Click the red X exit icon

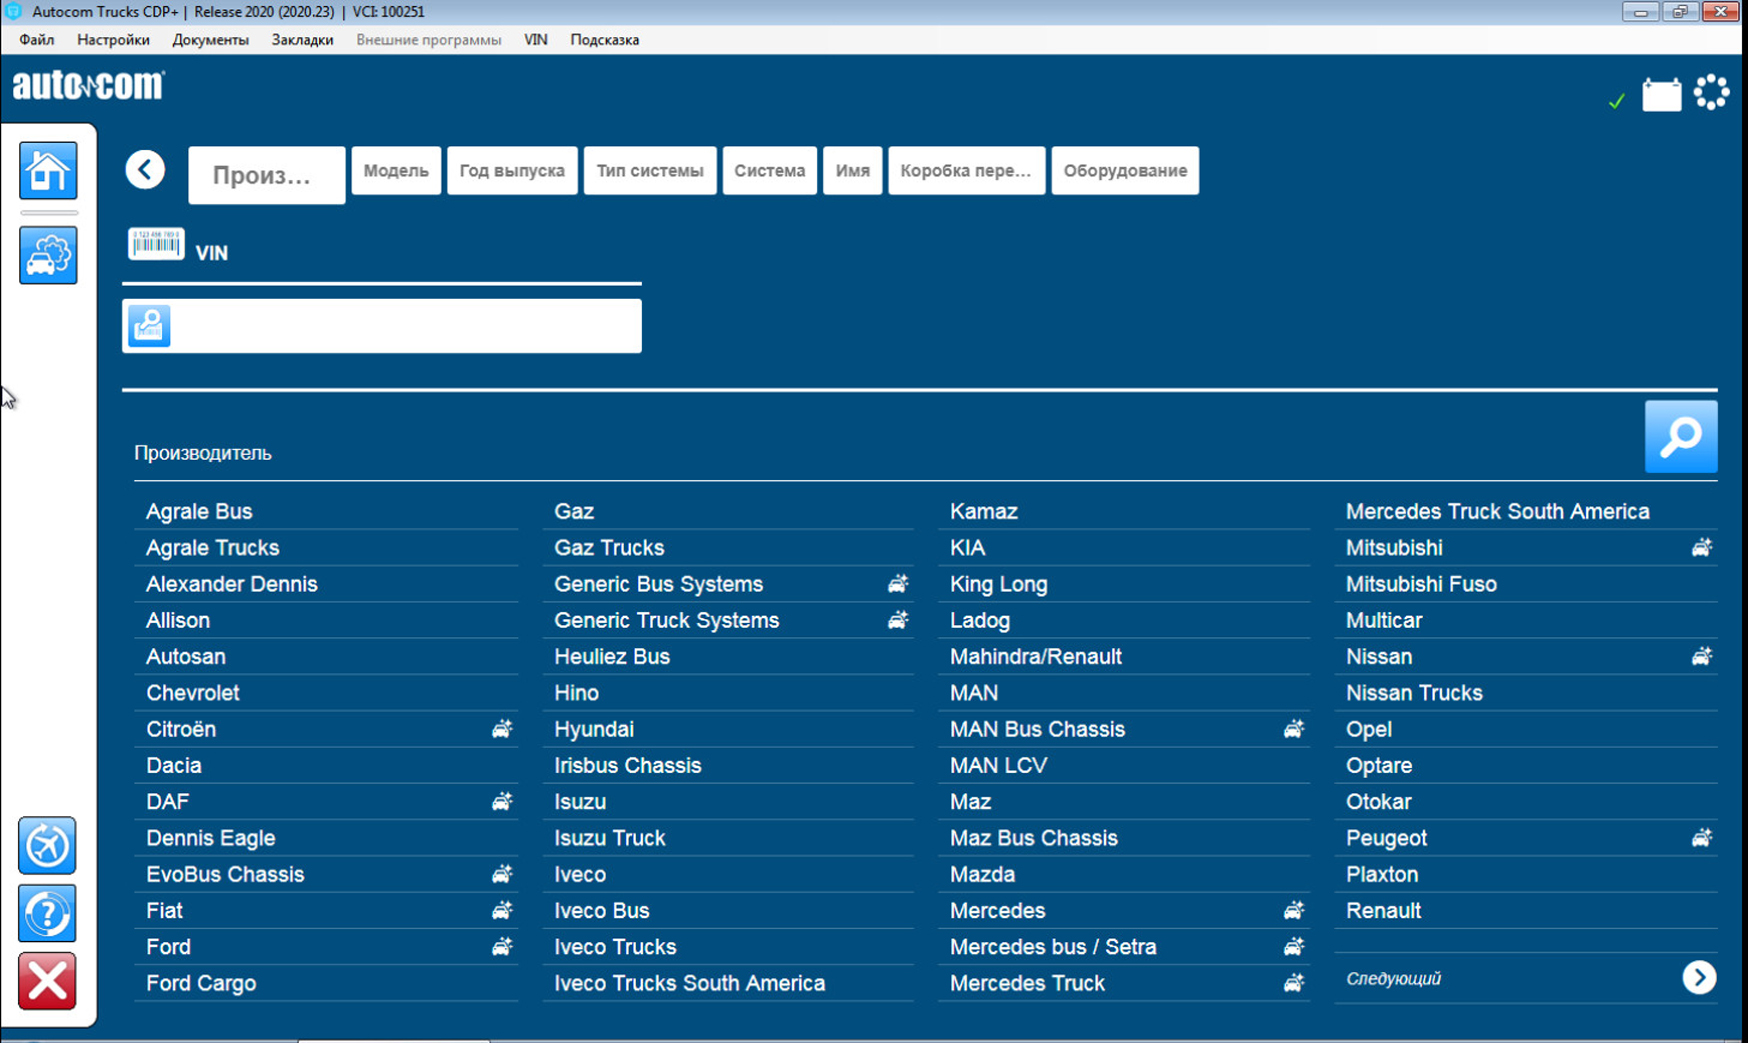coord(47,981)
